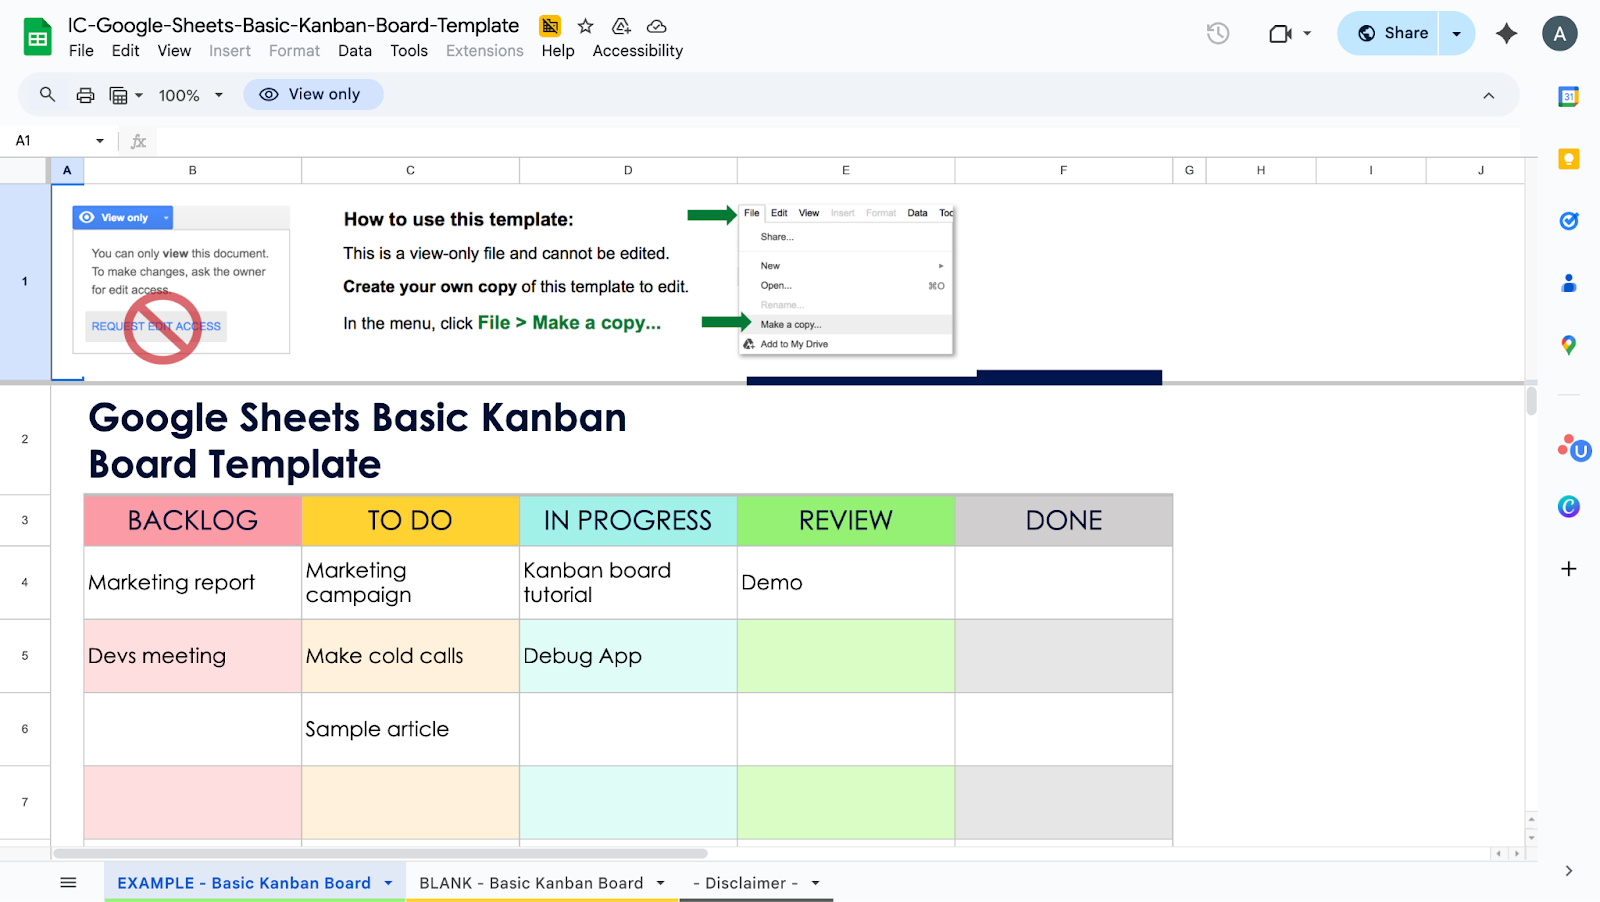This screenshot has height=902, width=1600.
Task: Check the cloud document status icon
Action: [x=657, y=26]
